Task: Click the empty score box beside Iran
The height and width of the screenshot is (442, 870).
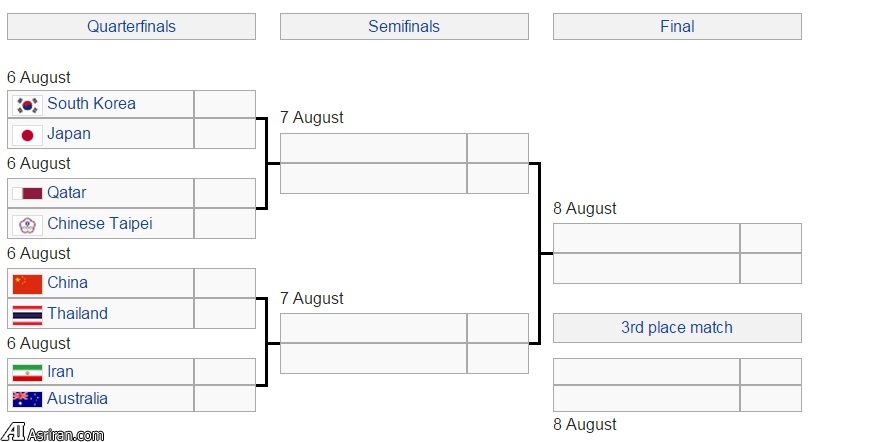Action: click(225, 372)
